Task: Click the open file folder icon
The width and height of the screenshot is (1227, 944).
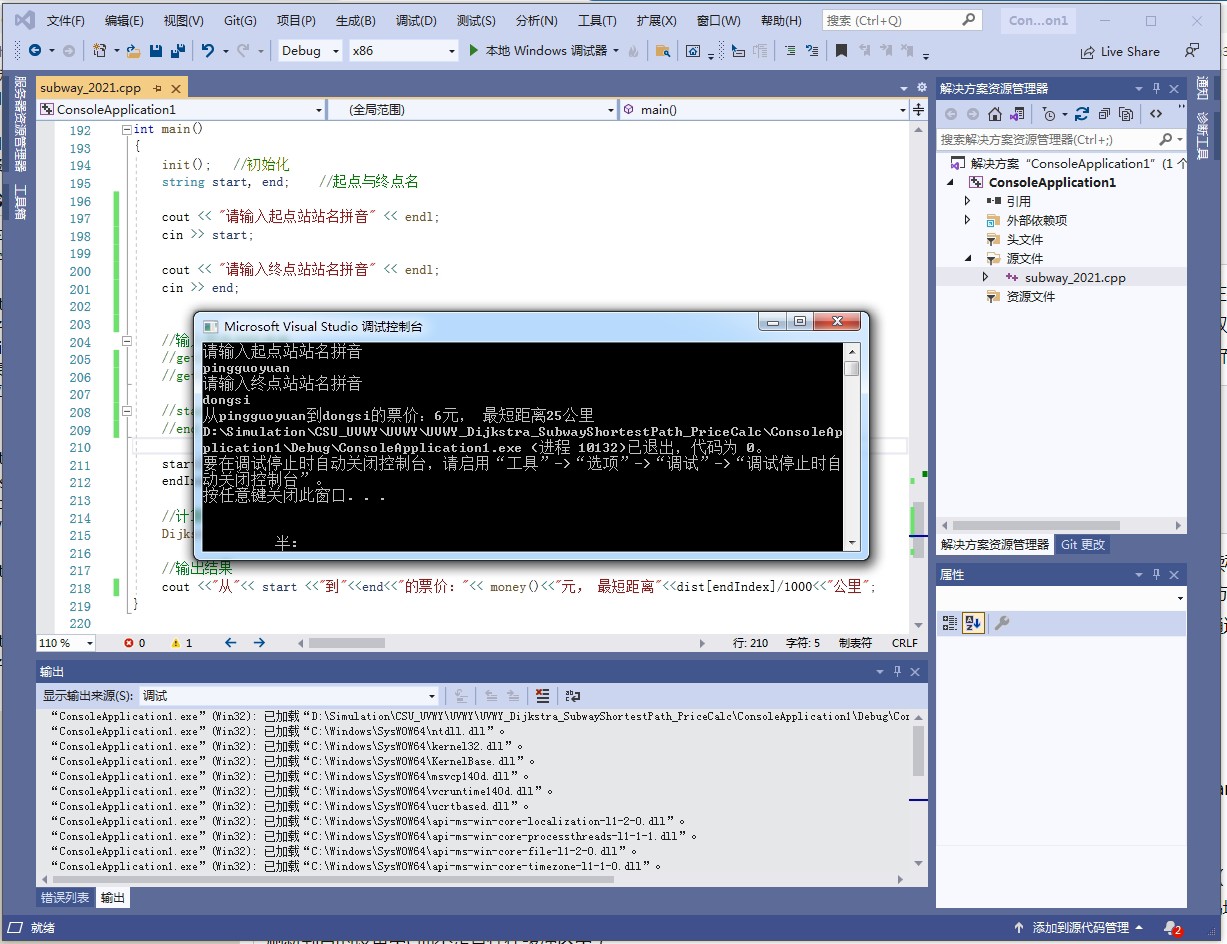Action: point(135,50)
